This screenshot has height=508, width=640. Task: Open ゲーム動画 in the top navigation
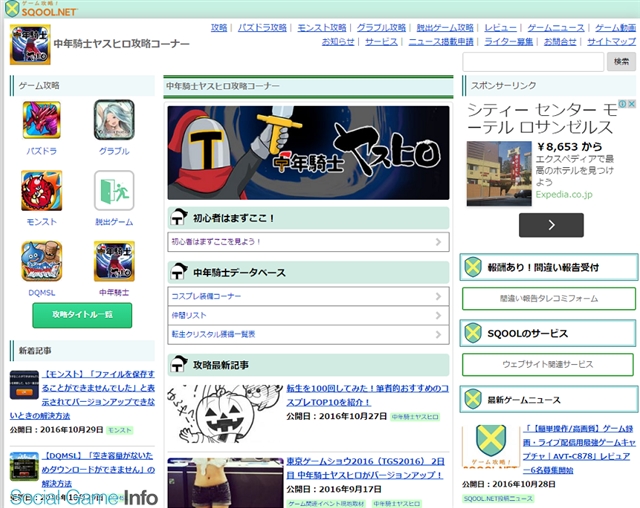point(616,27)
